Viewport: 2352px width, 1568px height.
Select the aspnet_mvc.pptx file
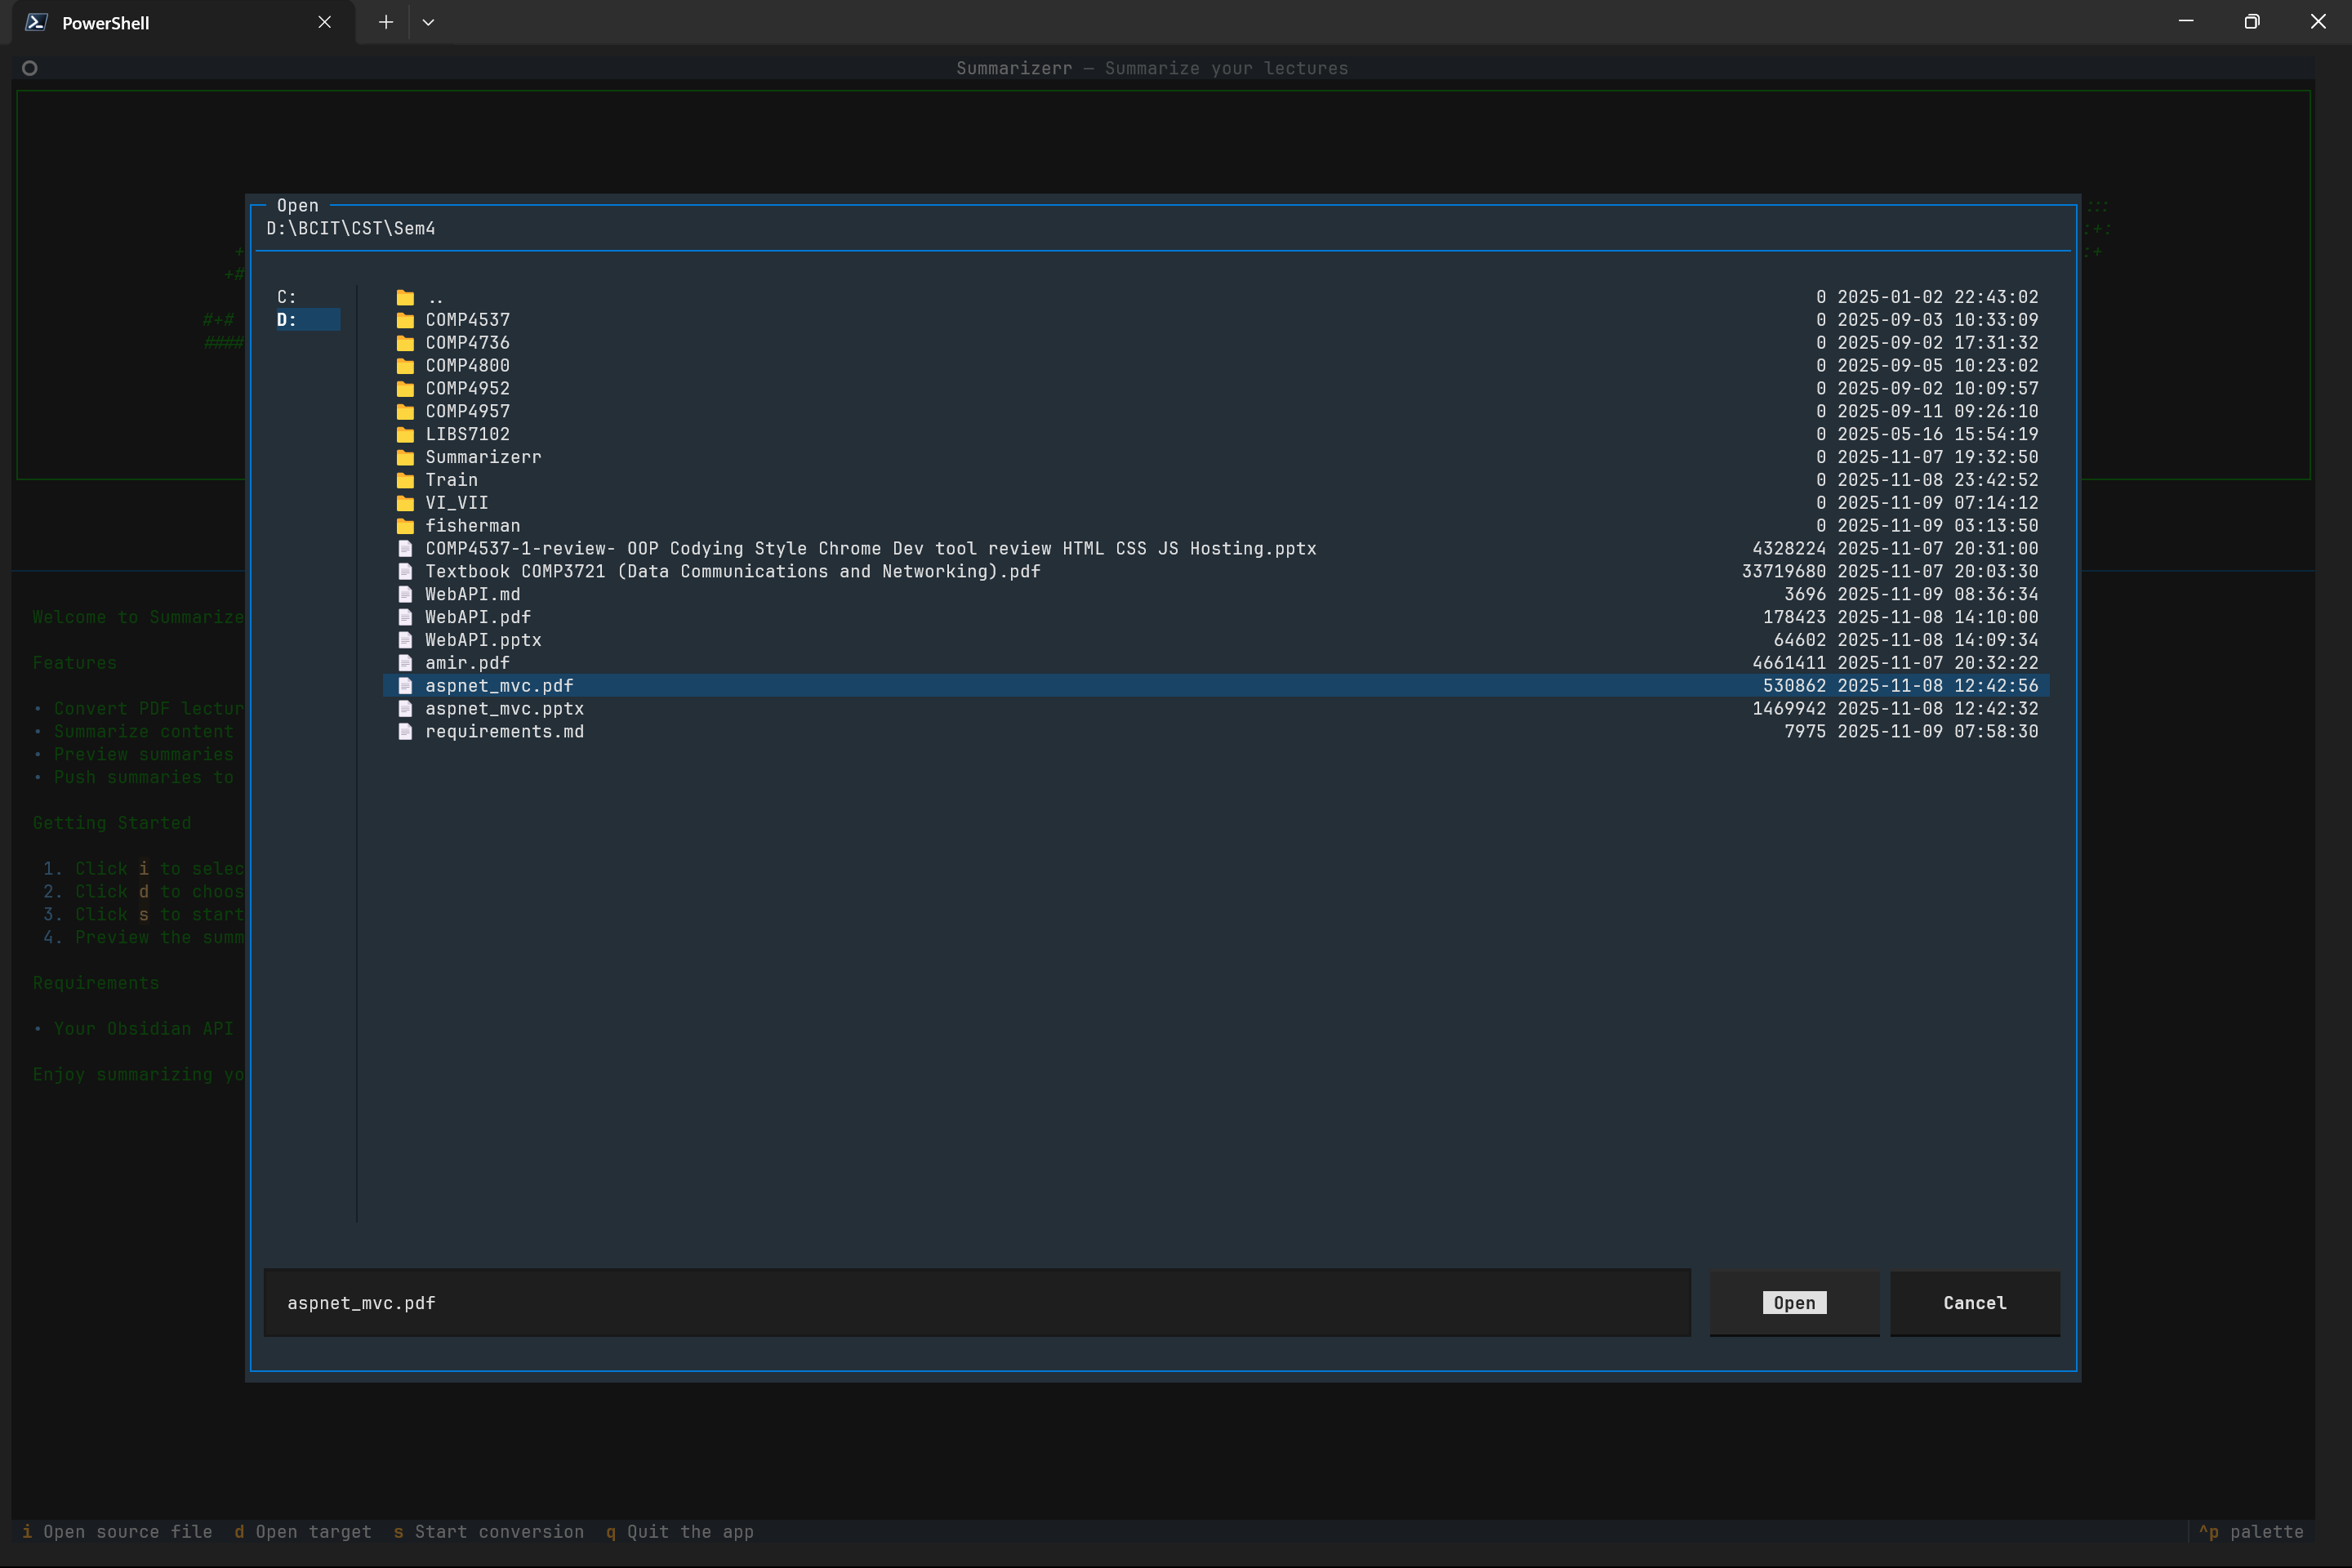pyautogui.click(x=504, y=709)
